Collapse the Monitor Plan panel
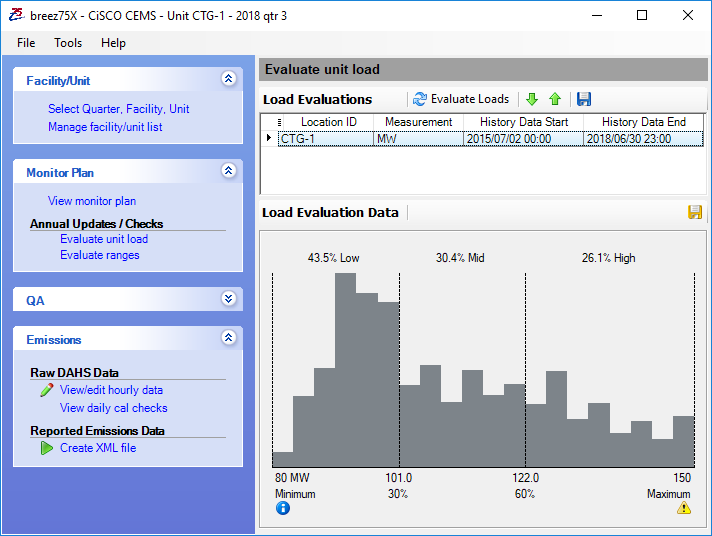The height and width of the screenshot is (536, 712). coord(229,171)
